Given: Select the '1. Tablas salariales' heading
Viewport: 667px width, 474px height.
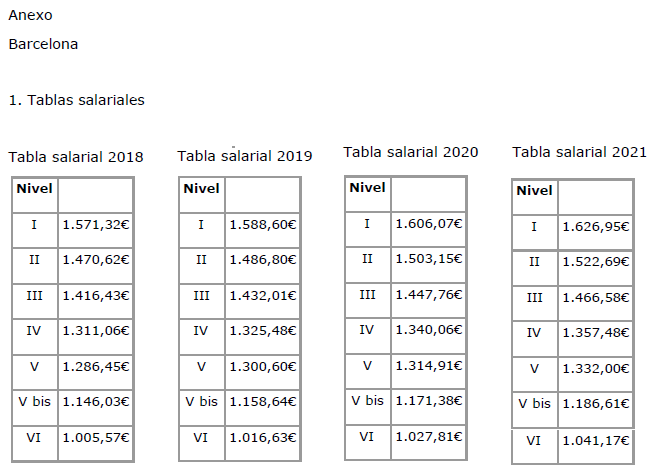Looking at the screenshot, I should pos(76,100).
